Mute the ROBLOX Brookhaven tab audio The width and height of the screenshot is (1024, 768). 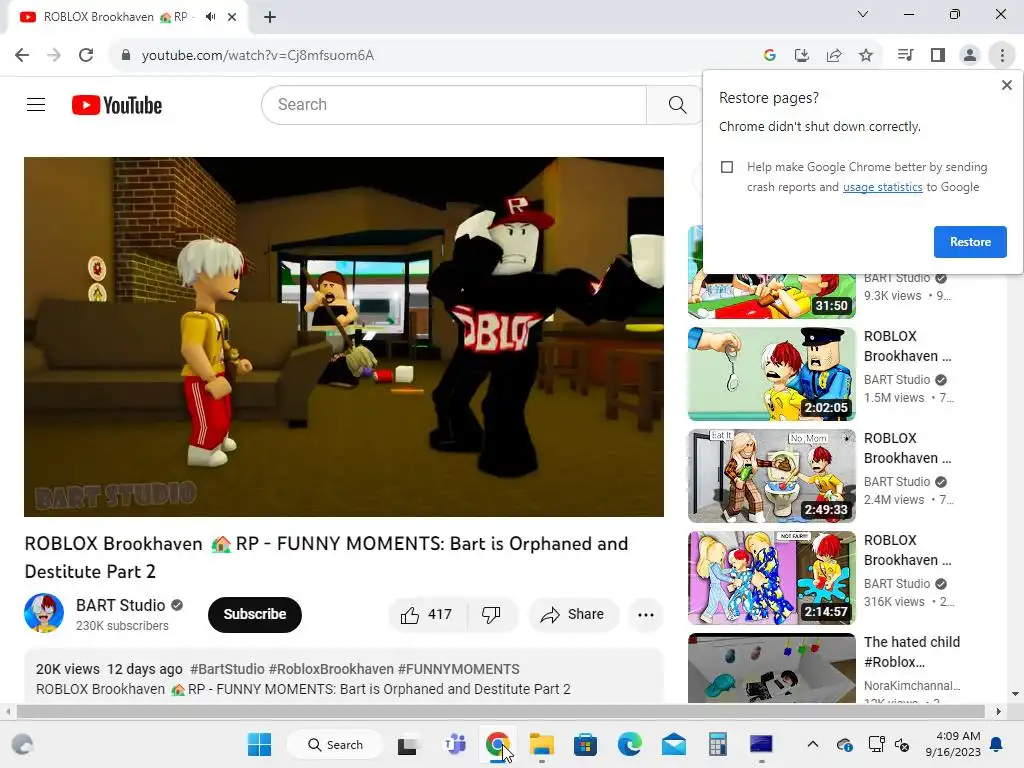[x=210, y=17]
